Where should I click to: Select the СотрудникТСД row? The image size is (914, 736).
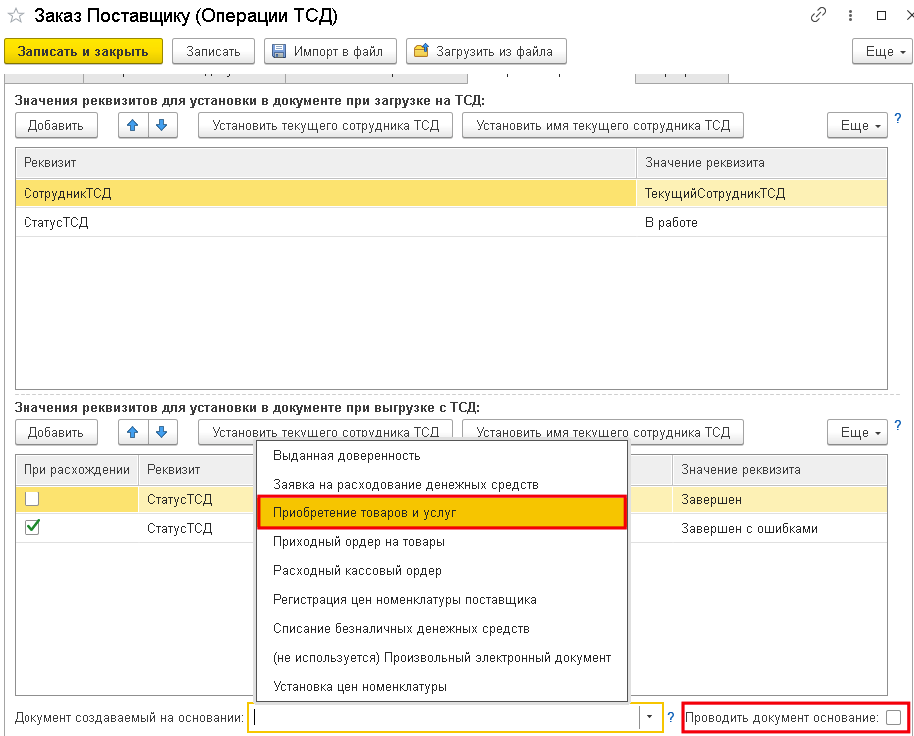(451, 193)
